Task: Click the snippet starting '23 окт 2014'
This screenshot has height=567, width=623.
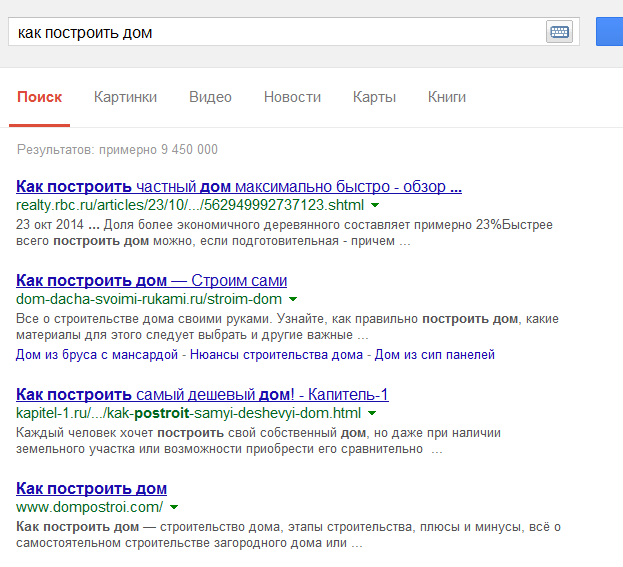Action: click(x=284, y=233)
